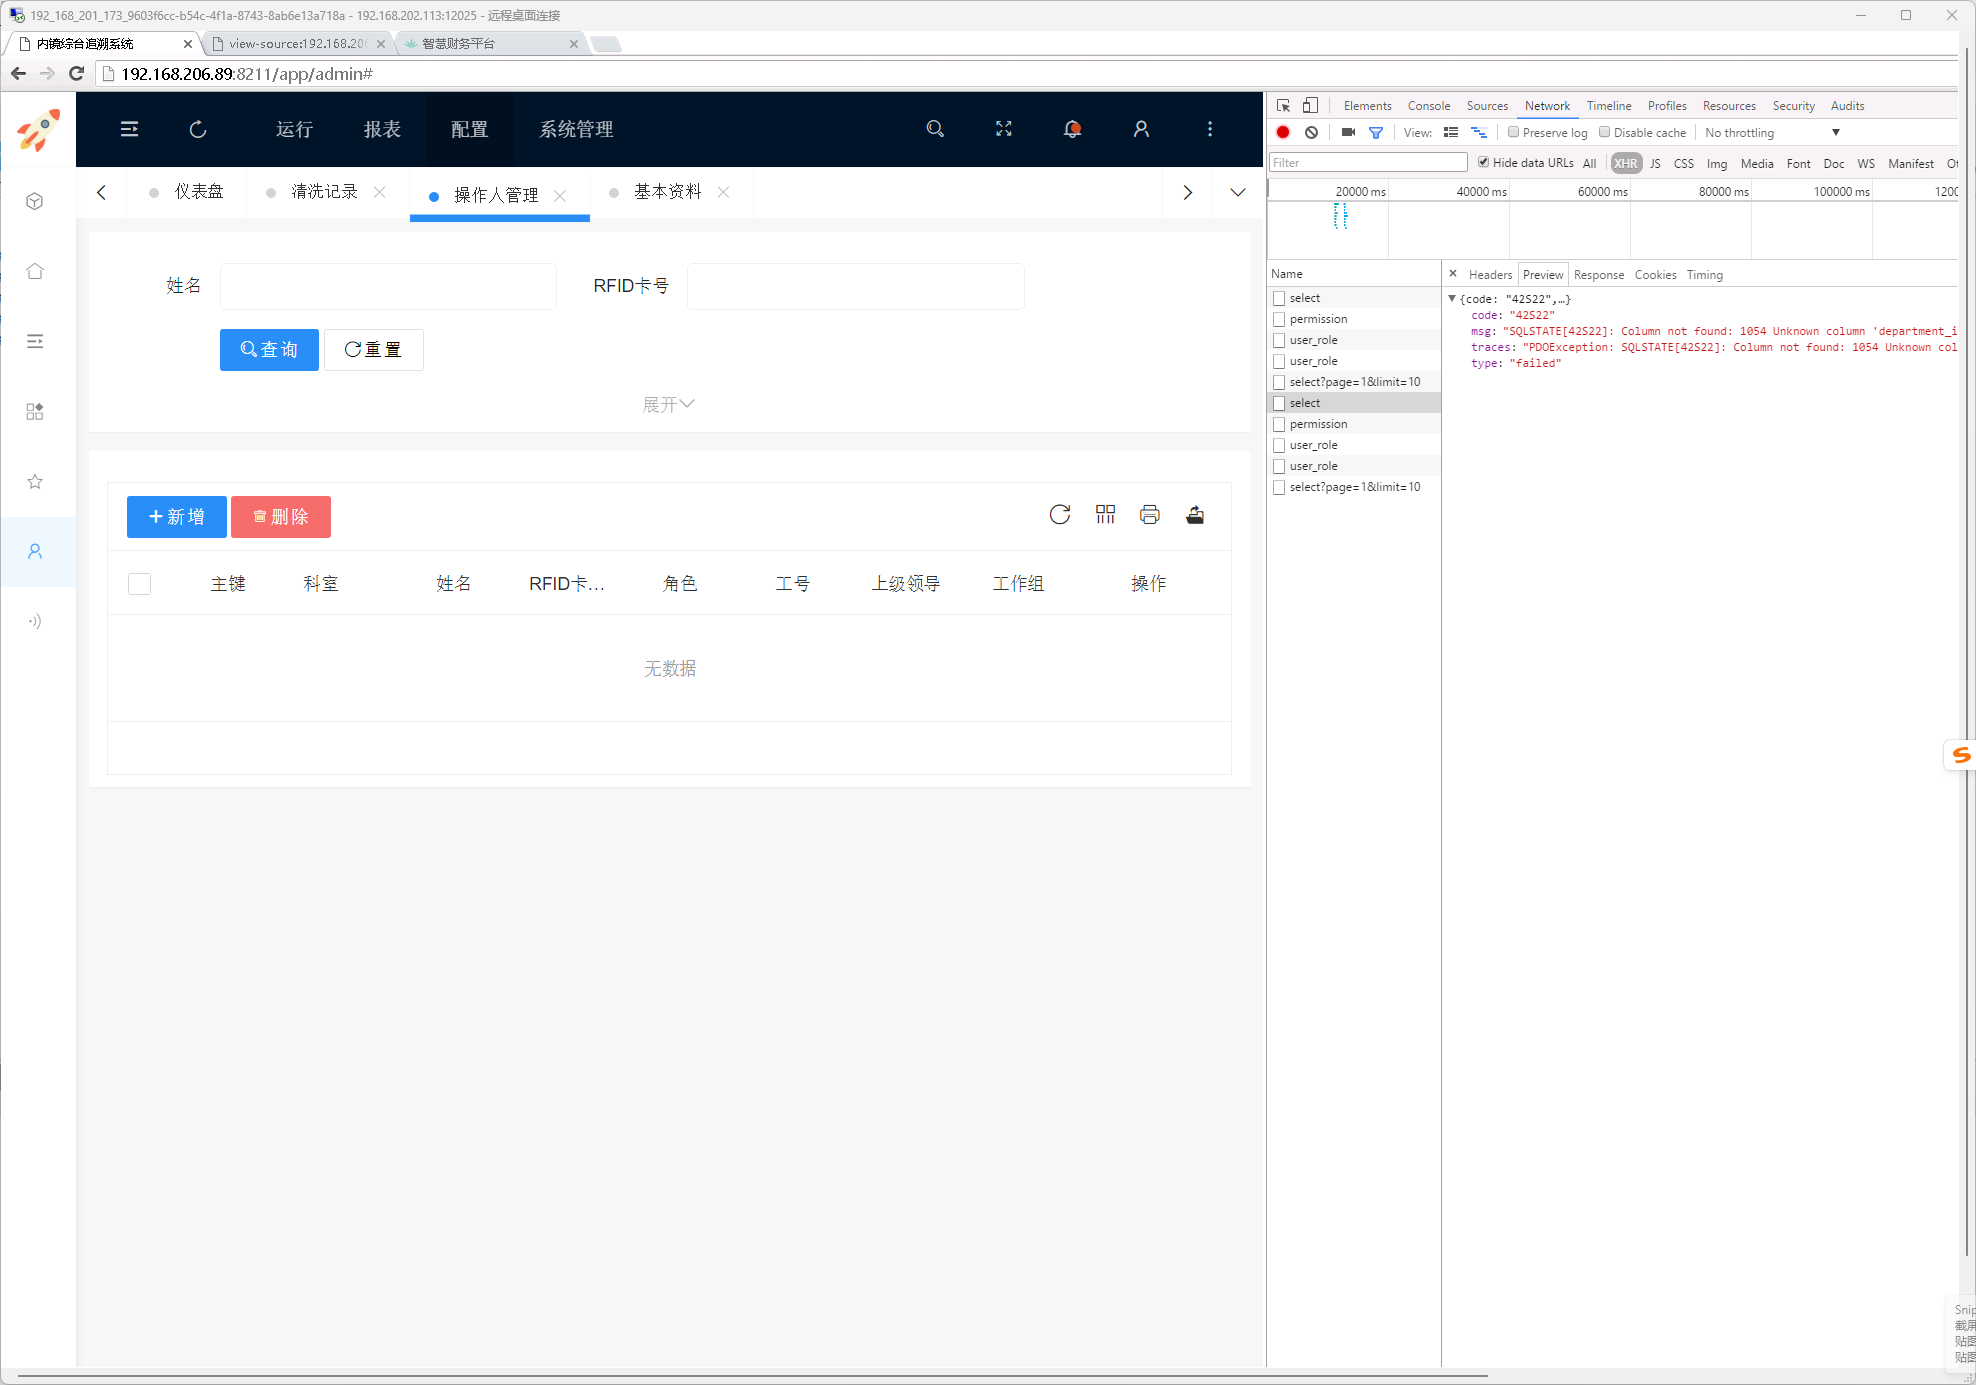Enable the Preserve log checkbox
The image size is (1976, 1385).
(1514, 132)
